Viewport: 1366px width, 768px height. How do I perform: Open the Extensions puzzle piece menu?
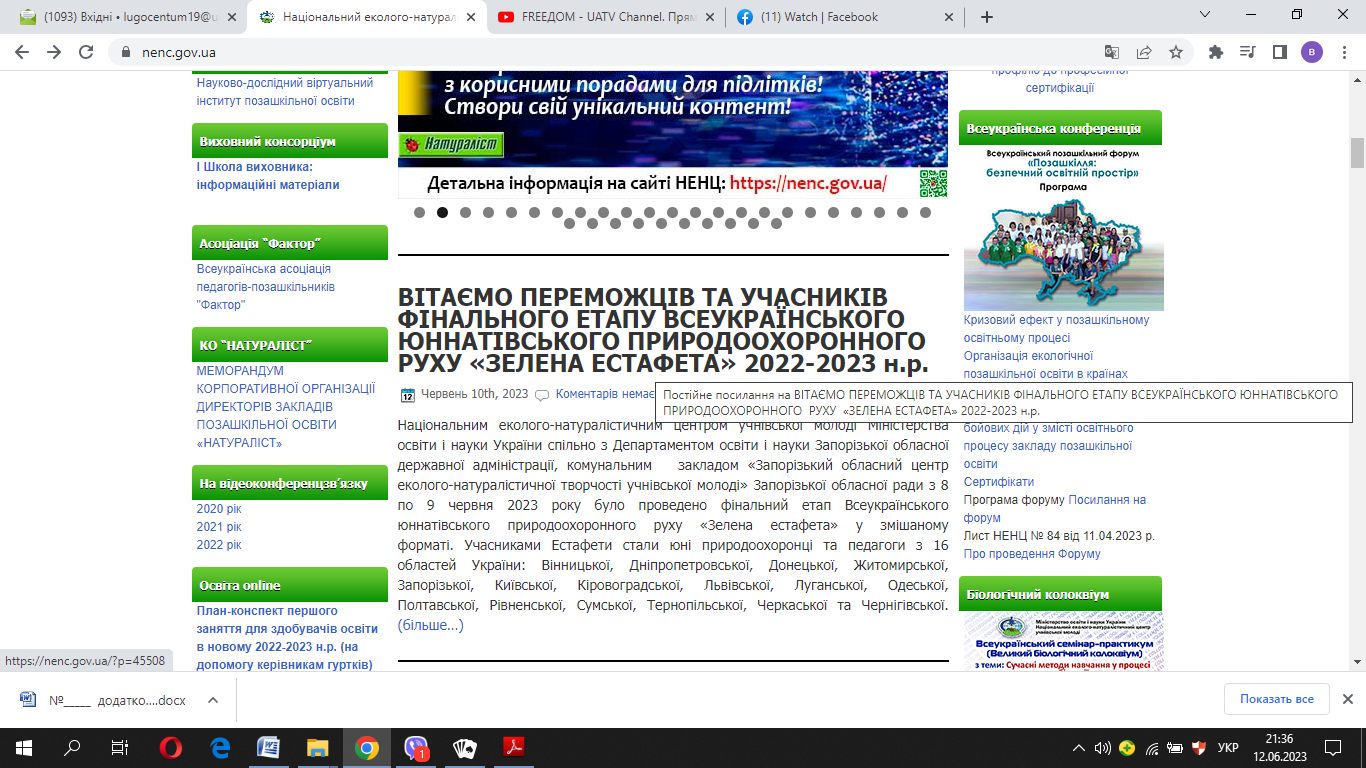1216,53
